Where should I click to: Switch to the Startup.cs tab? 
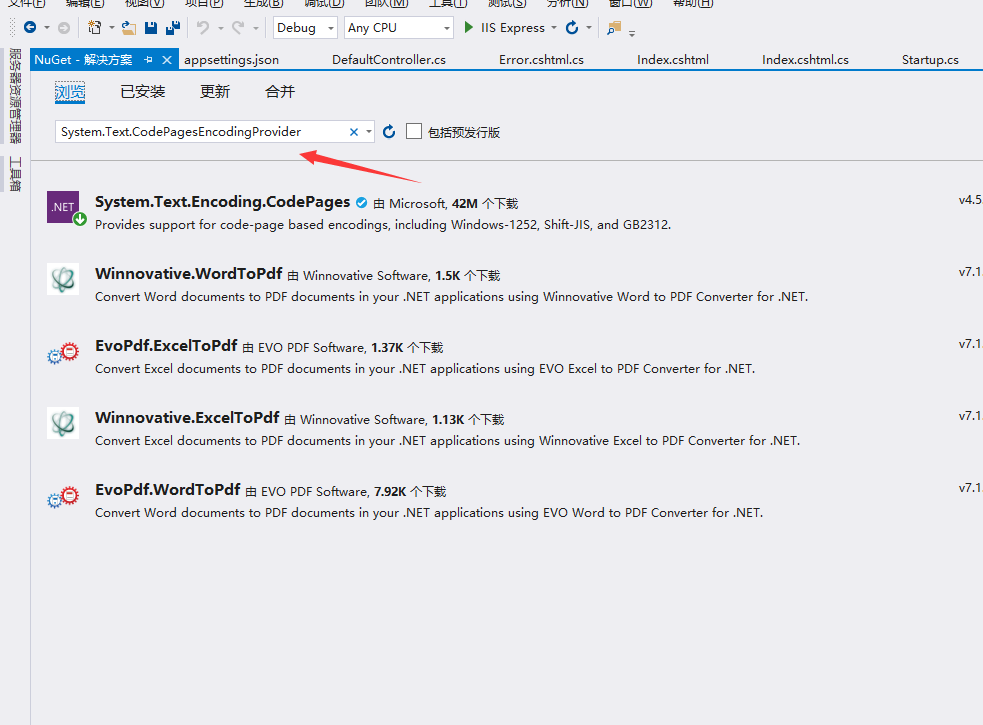click(930, 60)
